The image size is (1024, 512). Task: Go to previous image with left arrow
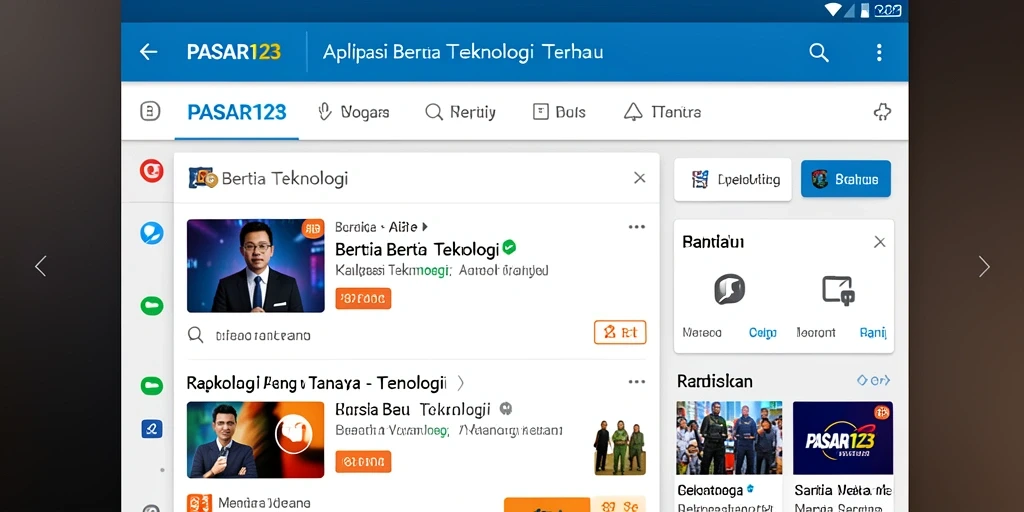40,266
